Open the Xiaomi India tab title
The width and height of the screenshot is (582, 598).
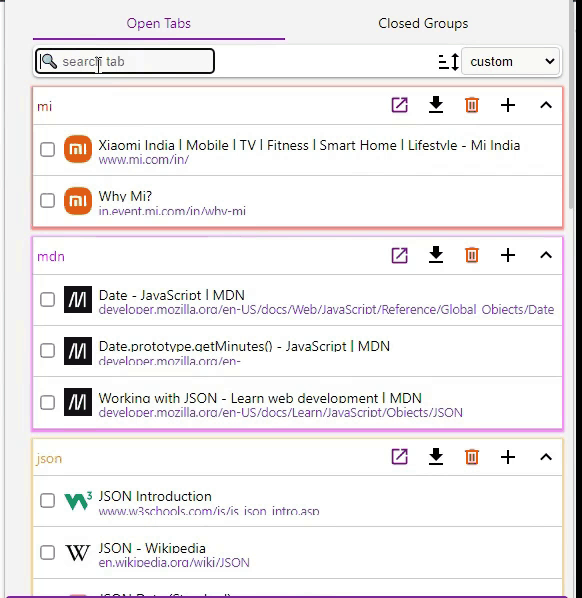click(x=309, y=145)
